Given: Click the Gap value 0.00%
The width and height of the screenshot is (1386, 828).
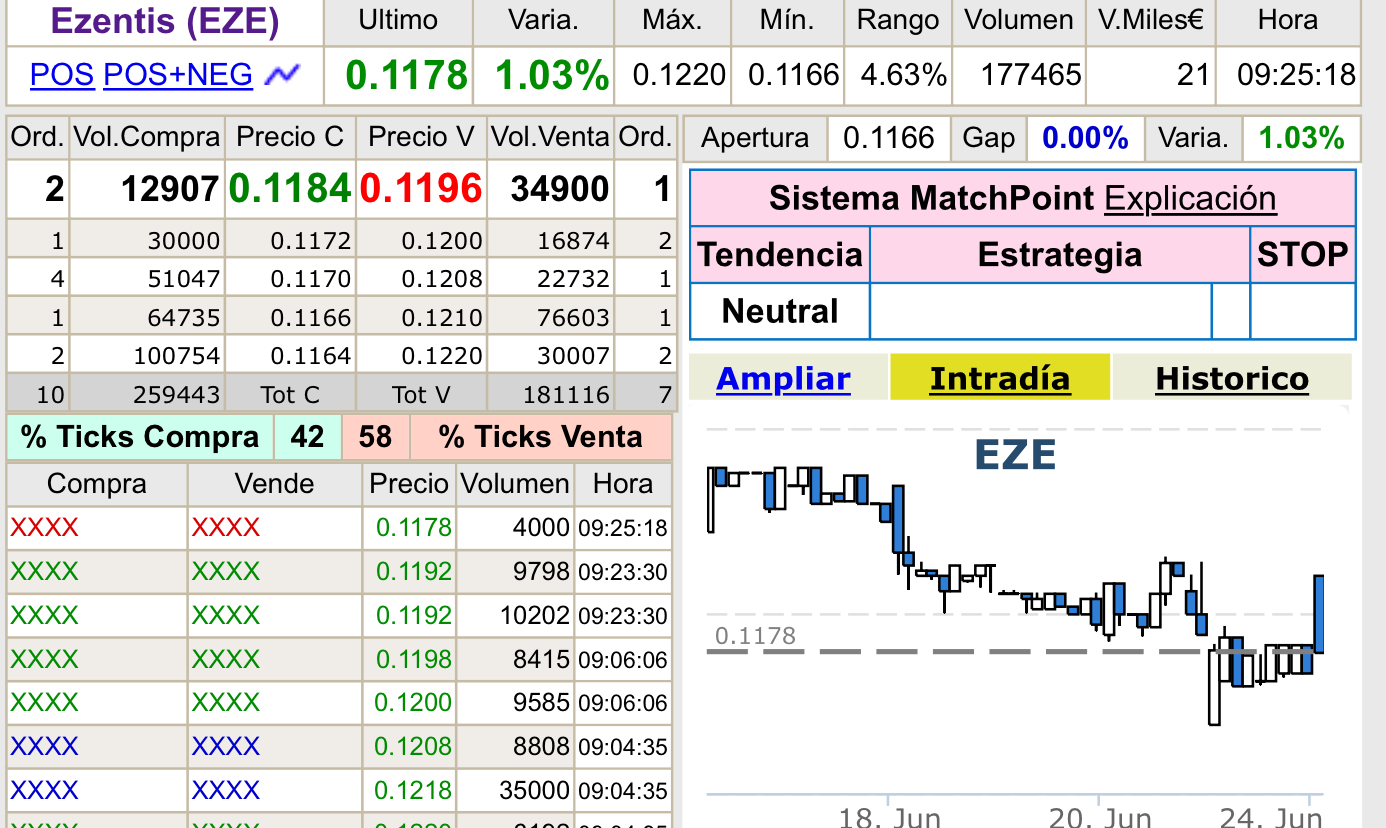Looking at the screenshot, I should [x=1085, y=138].
